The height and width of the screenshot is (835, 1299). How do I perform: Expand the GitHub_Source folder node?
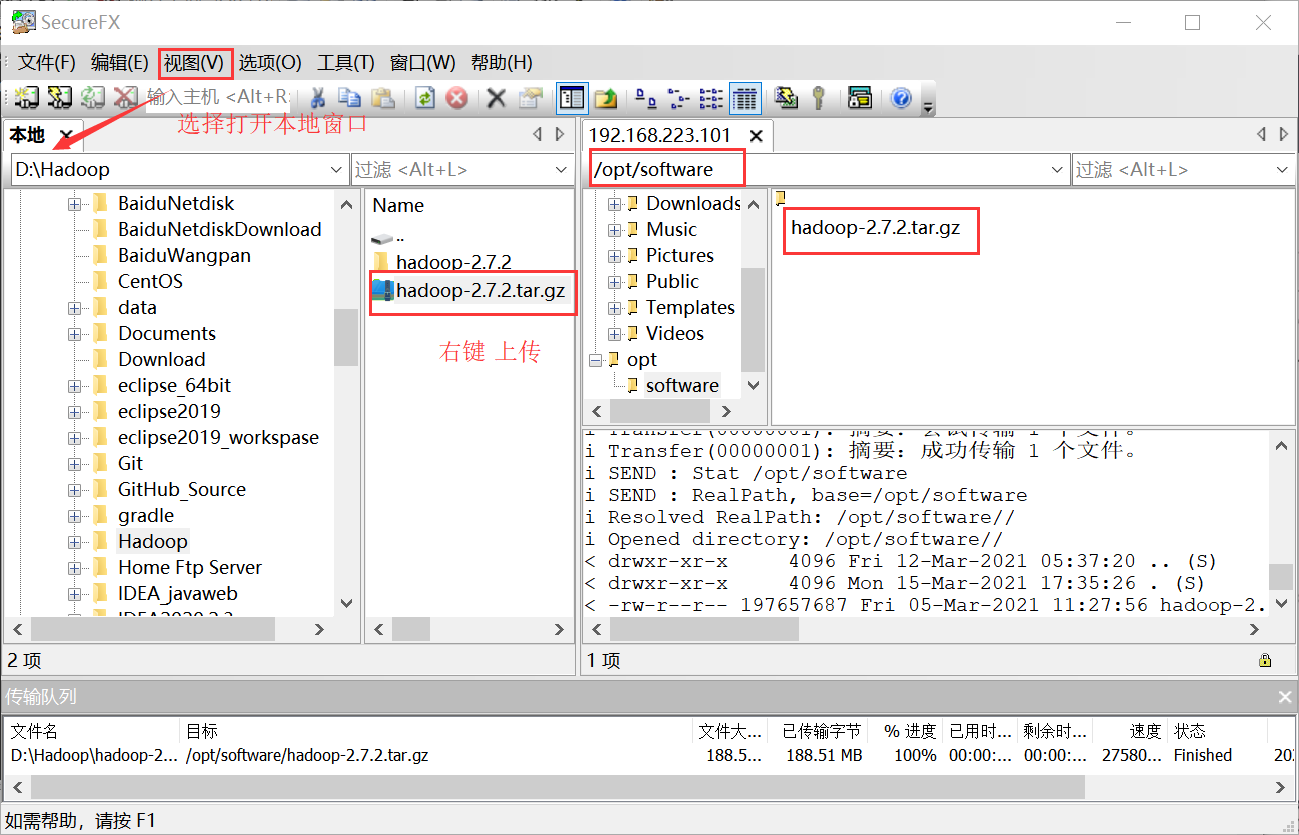tap(75, 489)
